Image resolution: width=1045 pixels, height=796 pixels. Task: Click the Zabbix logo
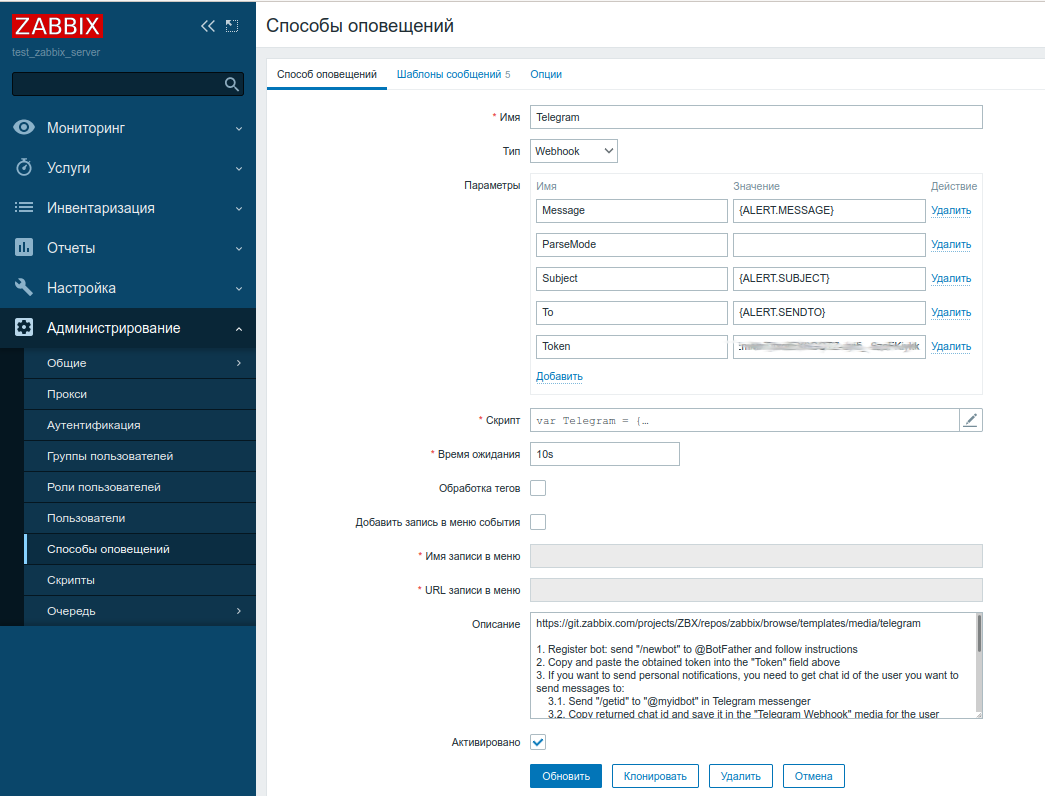coord(57,26)
